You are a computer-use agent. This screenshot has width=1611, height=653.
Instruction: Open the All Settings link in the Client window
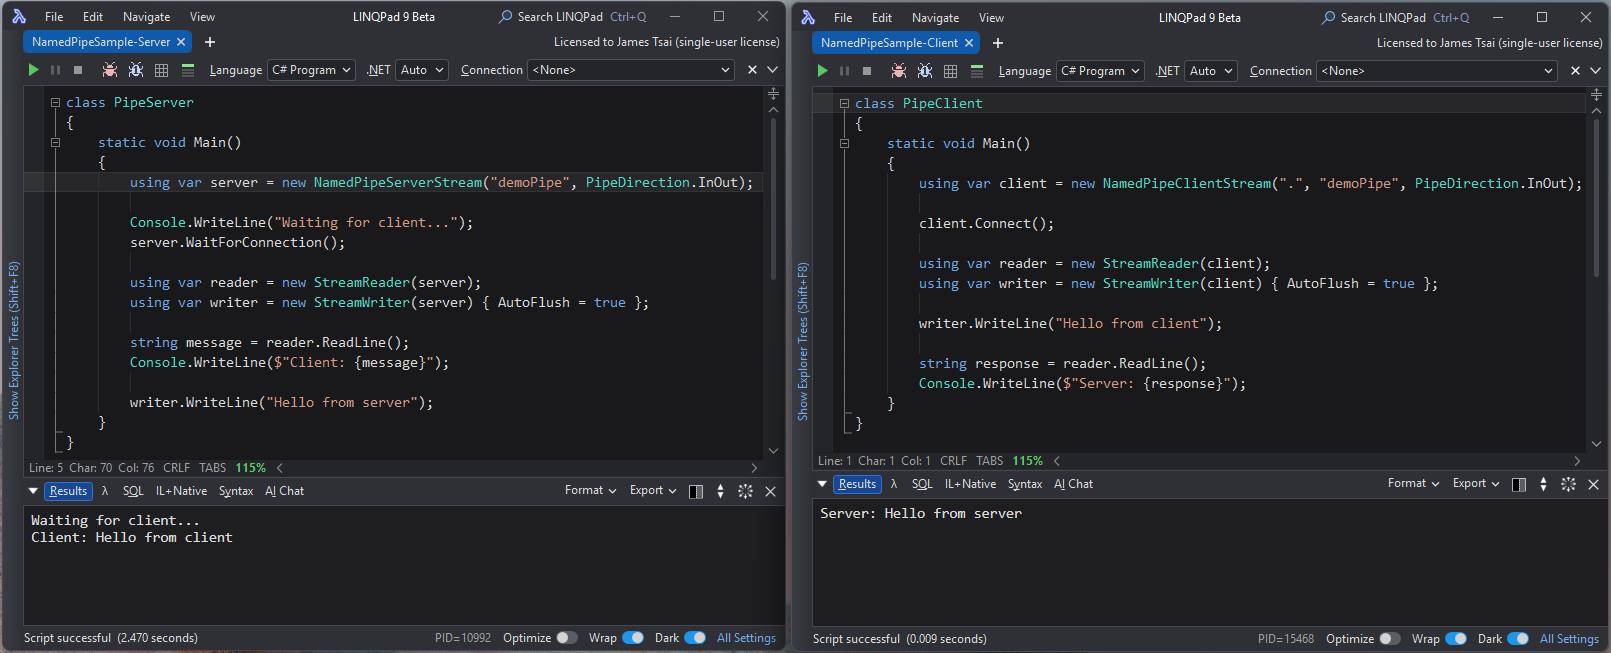[x=1569, y=639]
